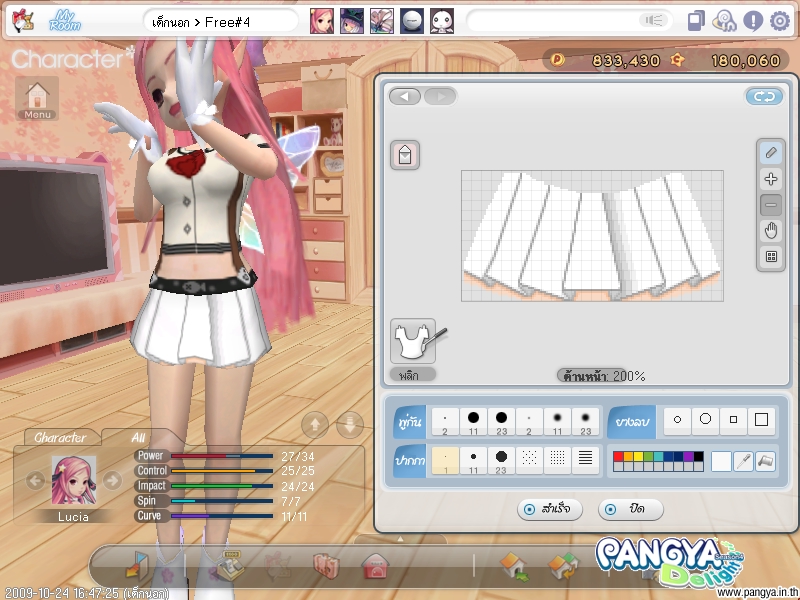Select the pen size 23 octagon
Screen dimensions: 800x600
click(502, 461)
